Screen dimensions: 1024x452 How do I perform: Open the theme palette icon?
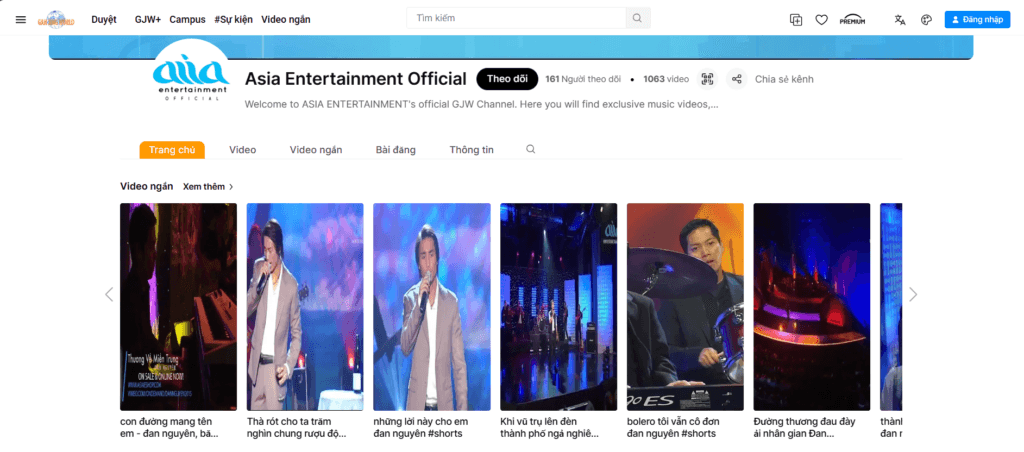tap(926, 20)
